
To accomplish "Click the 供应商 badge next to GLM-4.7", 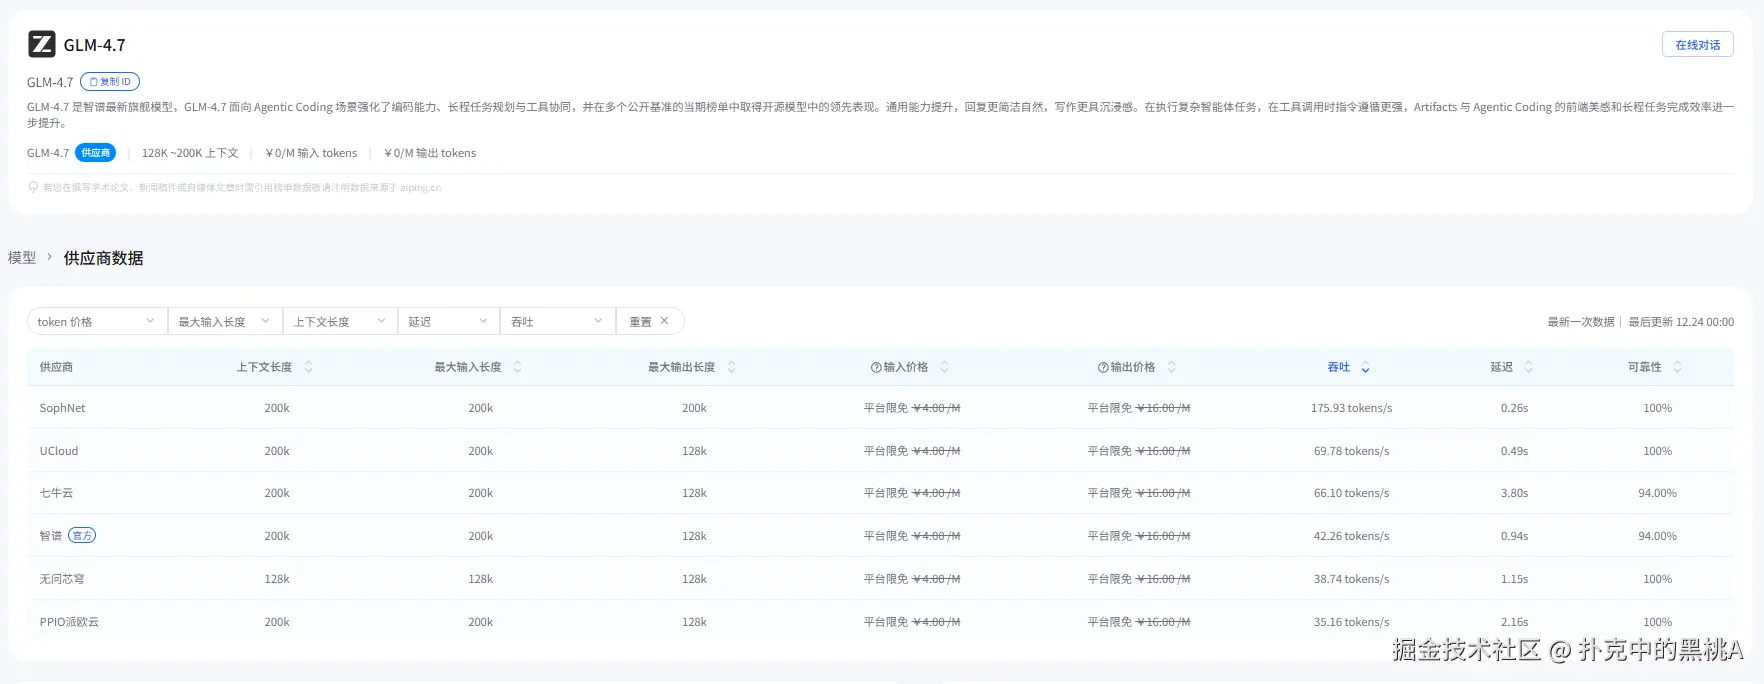I will (x=96, y=153).
